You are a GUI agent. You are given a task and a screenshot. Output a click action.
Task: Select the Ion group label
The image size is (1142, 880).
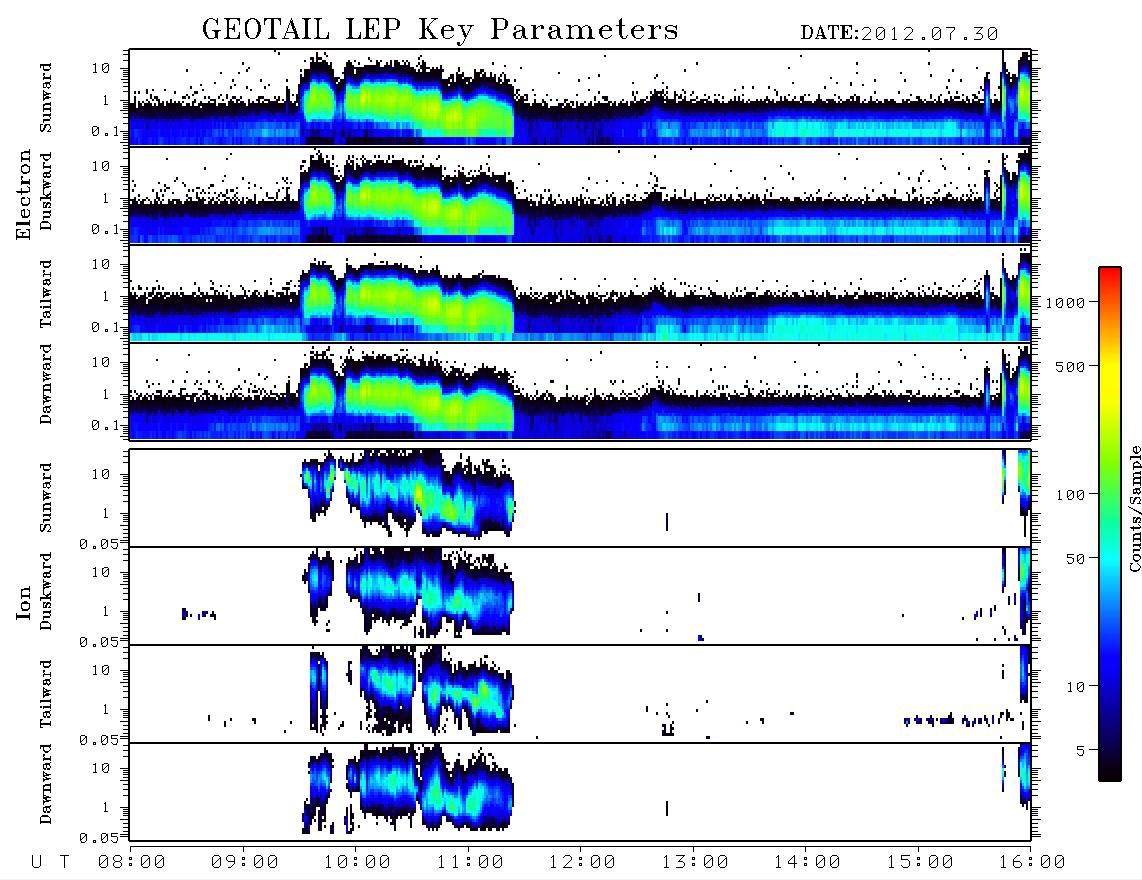tap(23, 602)
